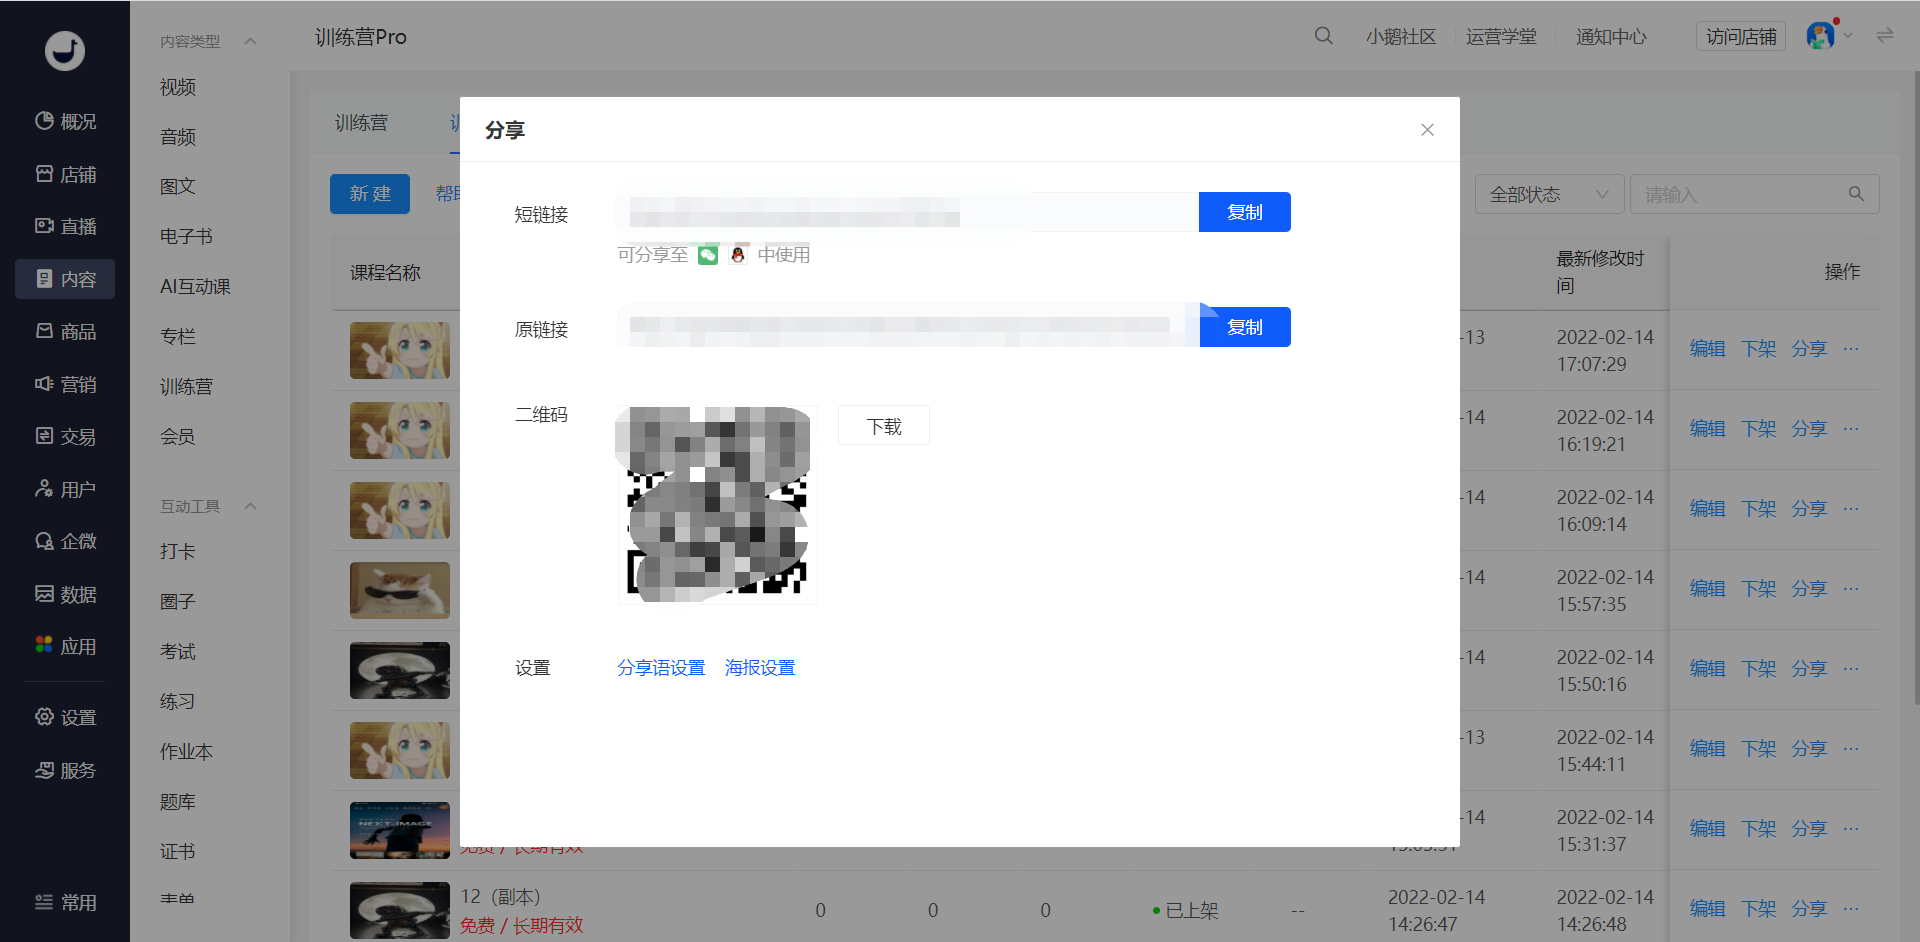Open the 商品 products section
This screenshot has height=942, width=1920.
65,331
